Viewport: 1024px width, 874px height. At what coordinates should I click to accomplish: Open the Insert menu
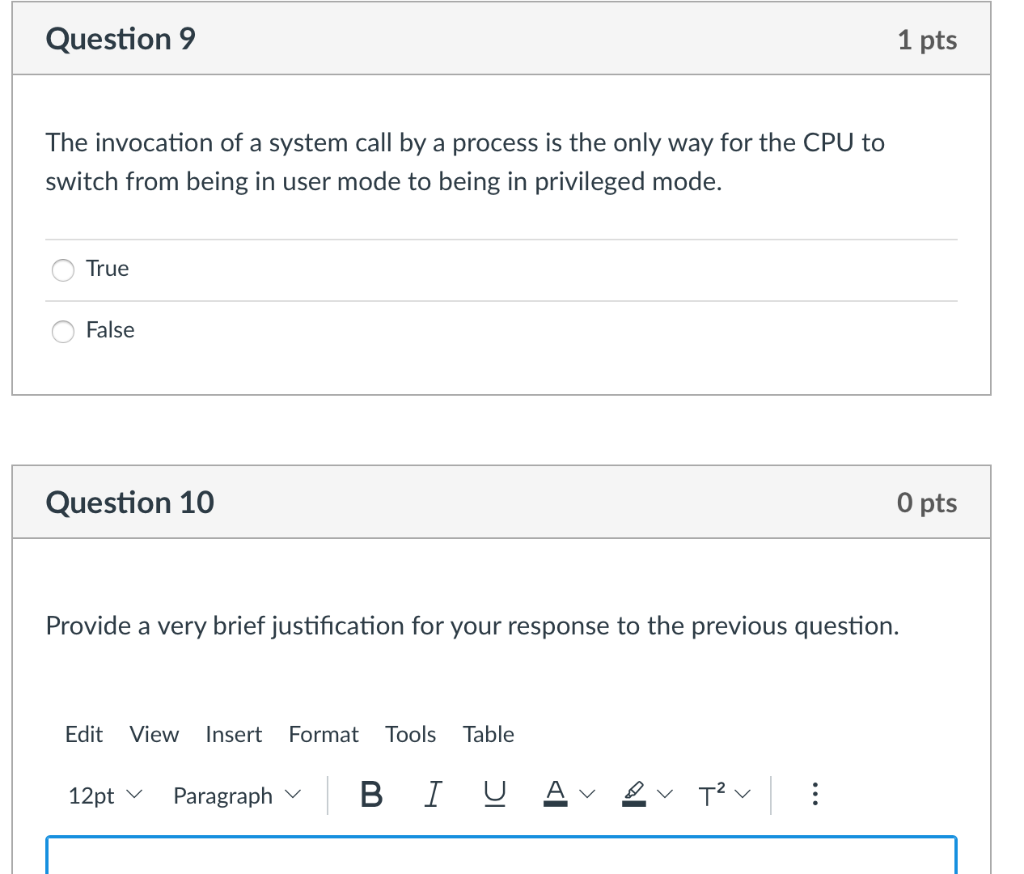pyautogui.click(x=233, y=734)
